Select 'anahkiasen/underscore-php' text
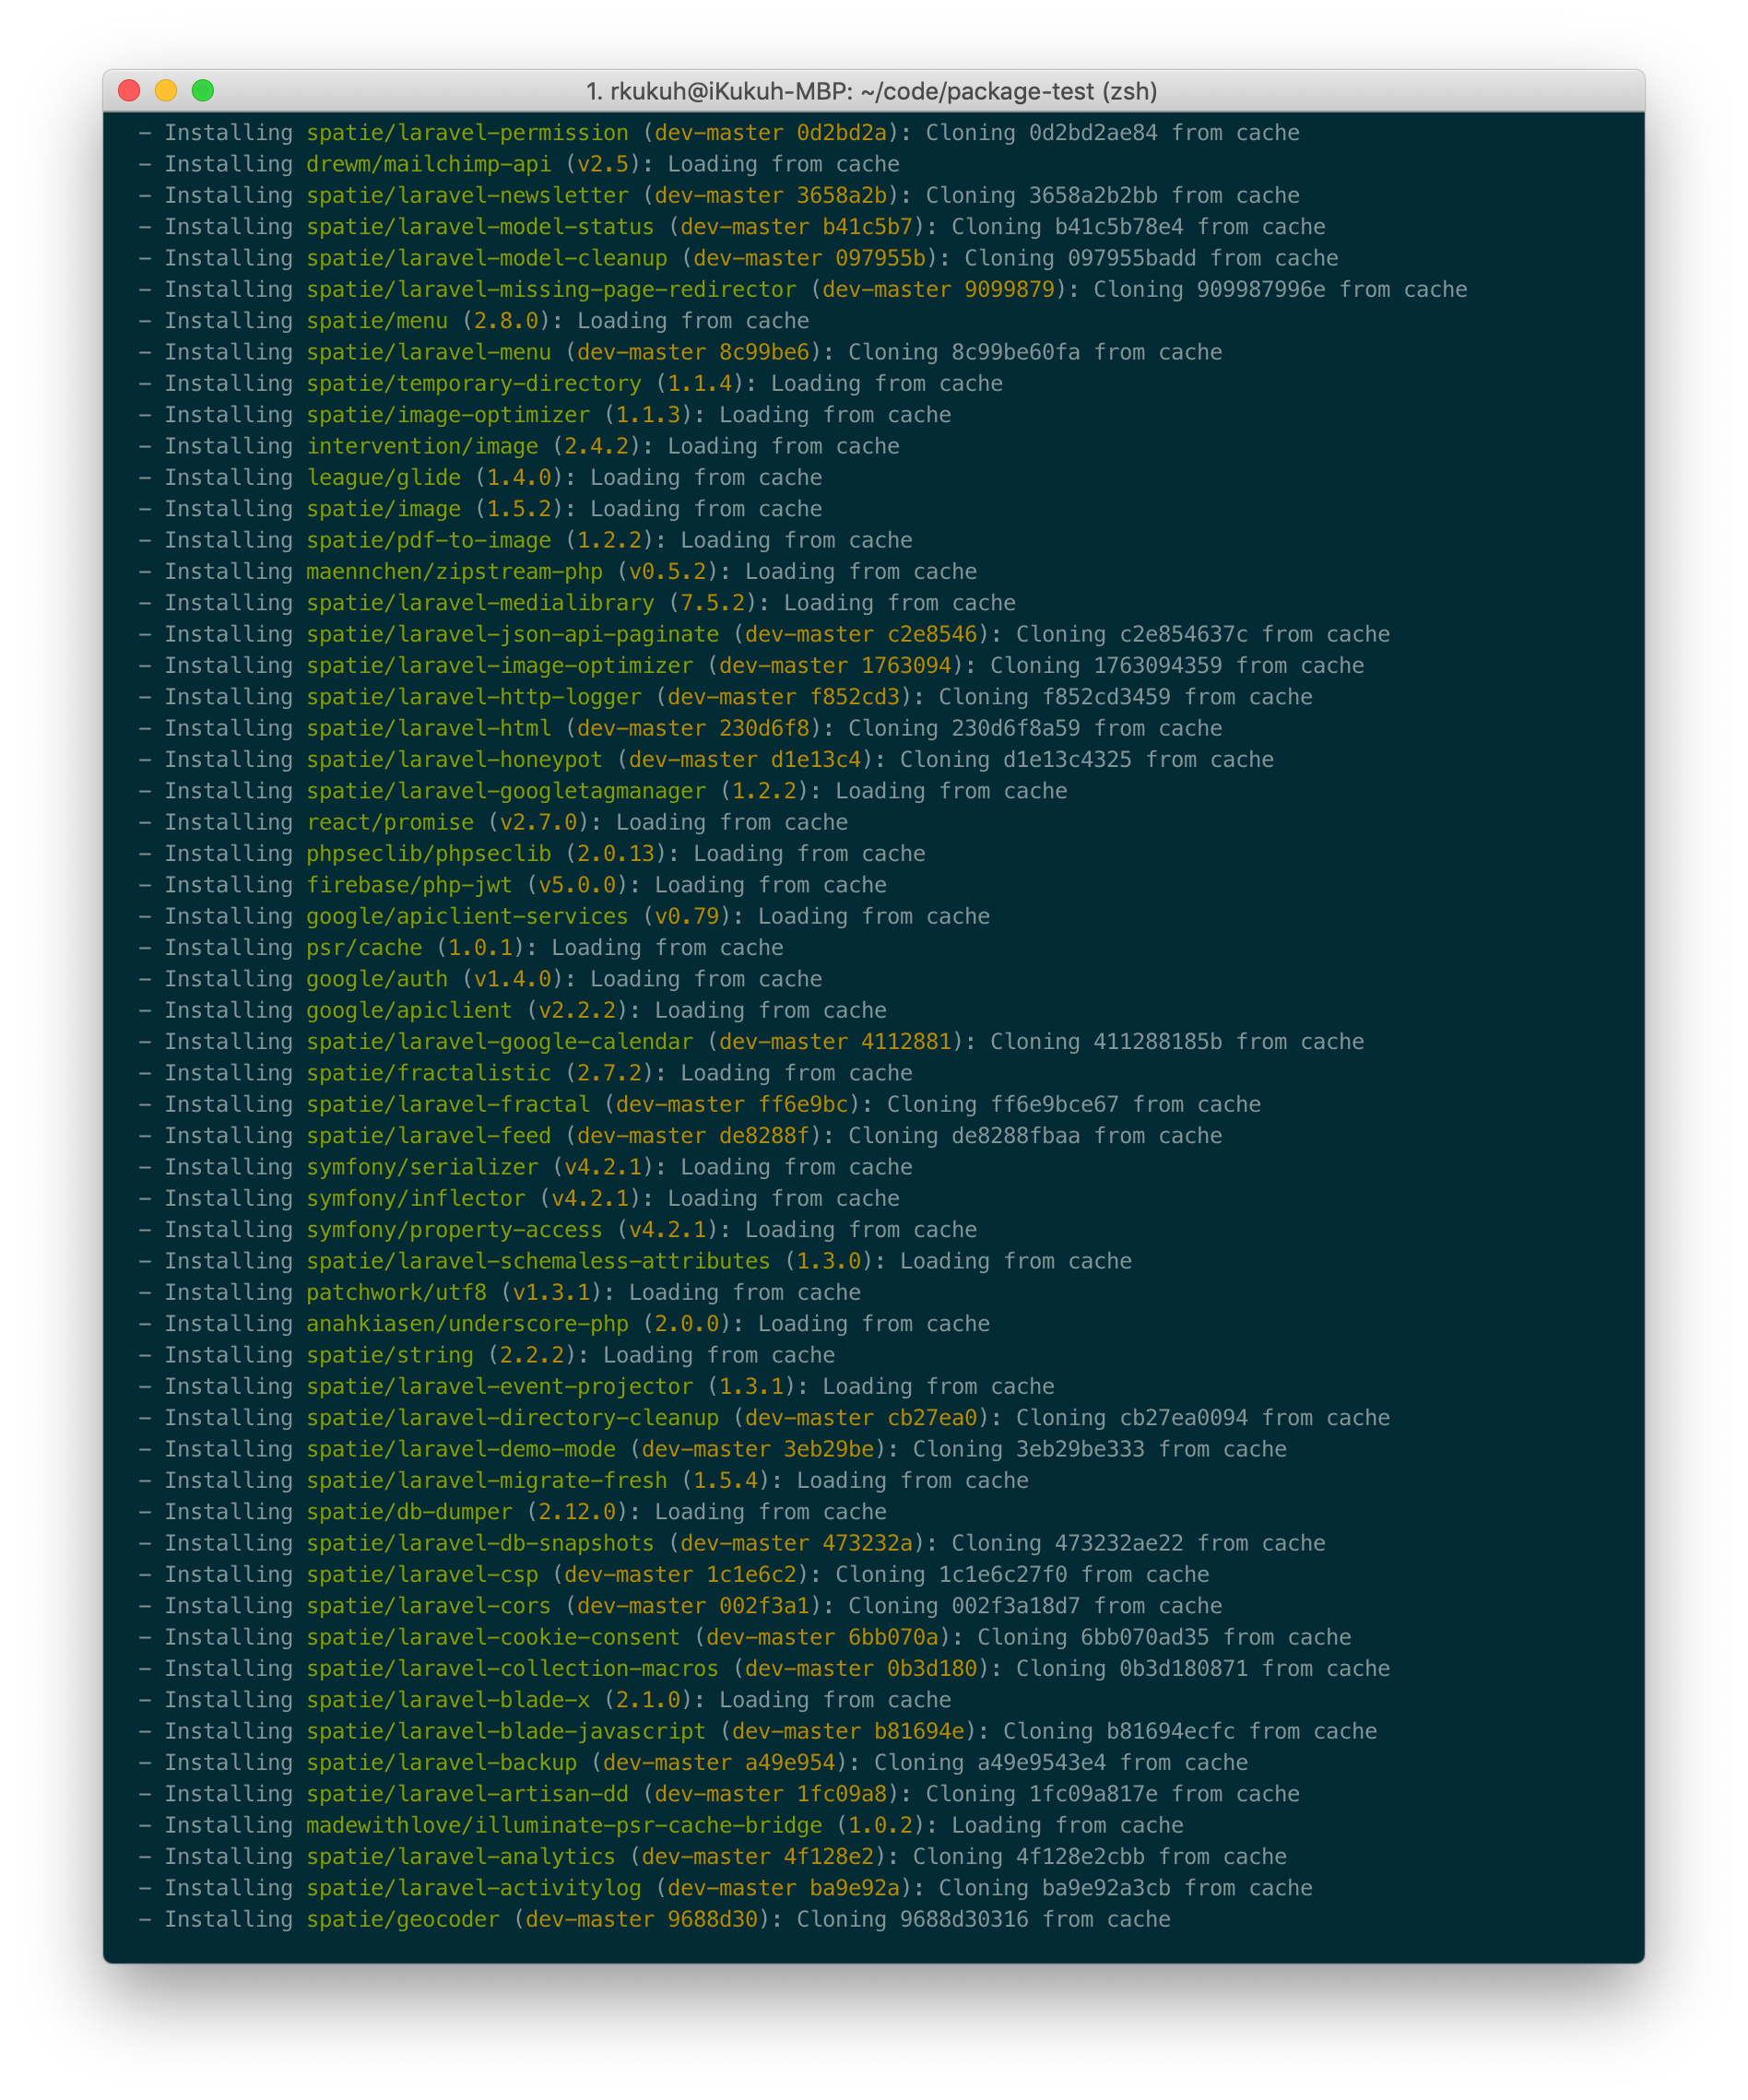 [x=468, y=1324]
